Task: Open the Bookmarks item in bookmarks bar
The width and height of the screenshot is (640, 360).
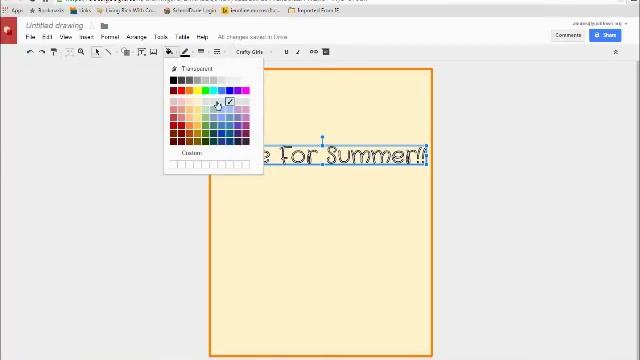Action: pyautogui.click(x=47, y=10)
